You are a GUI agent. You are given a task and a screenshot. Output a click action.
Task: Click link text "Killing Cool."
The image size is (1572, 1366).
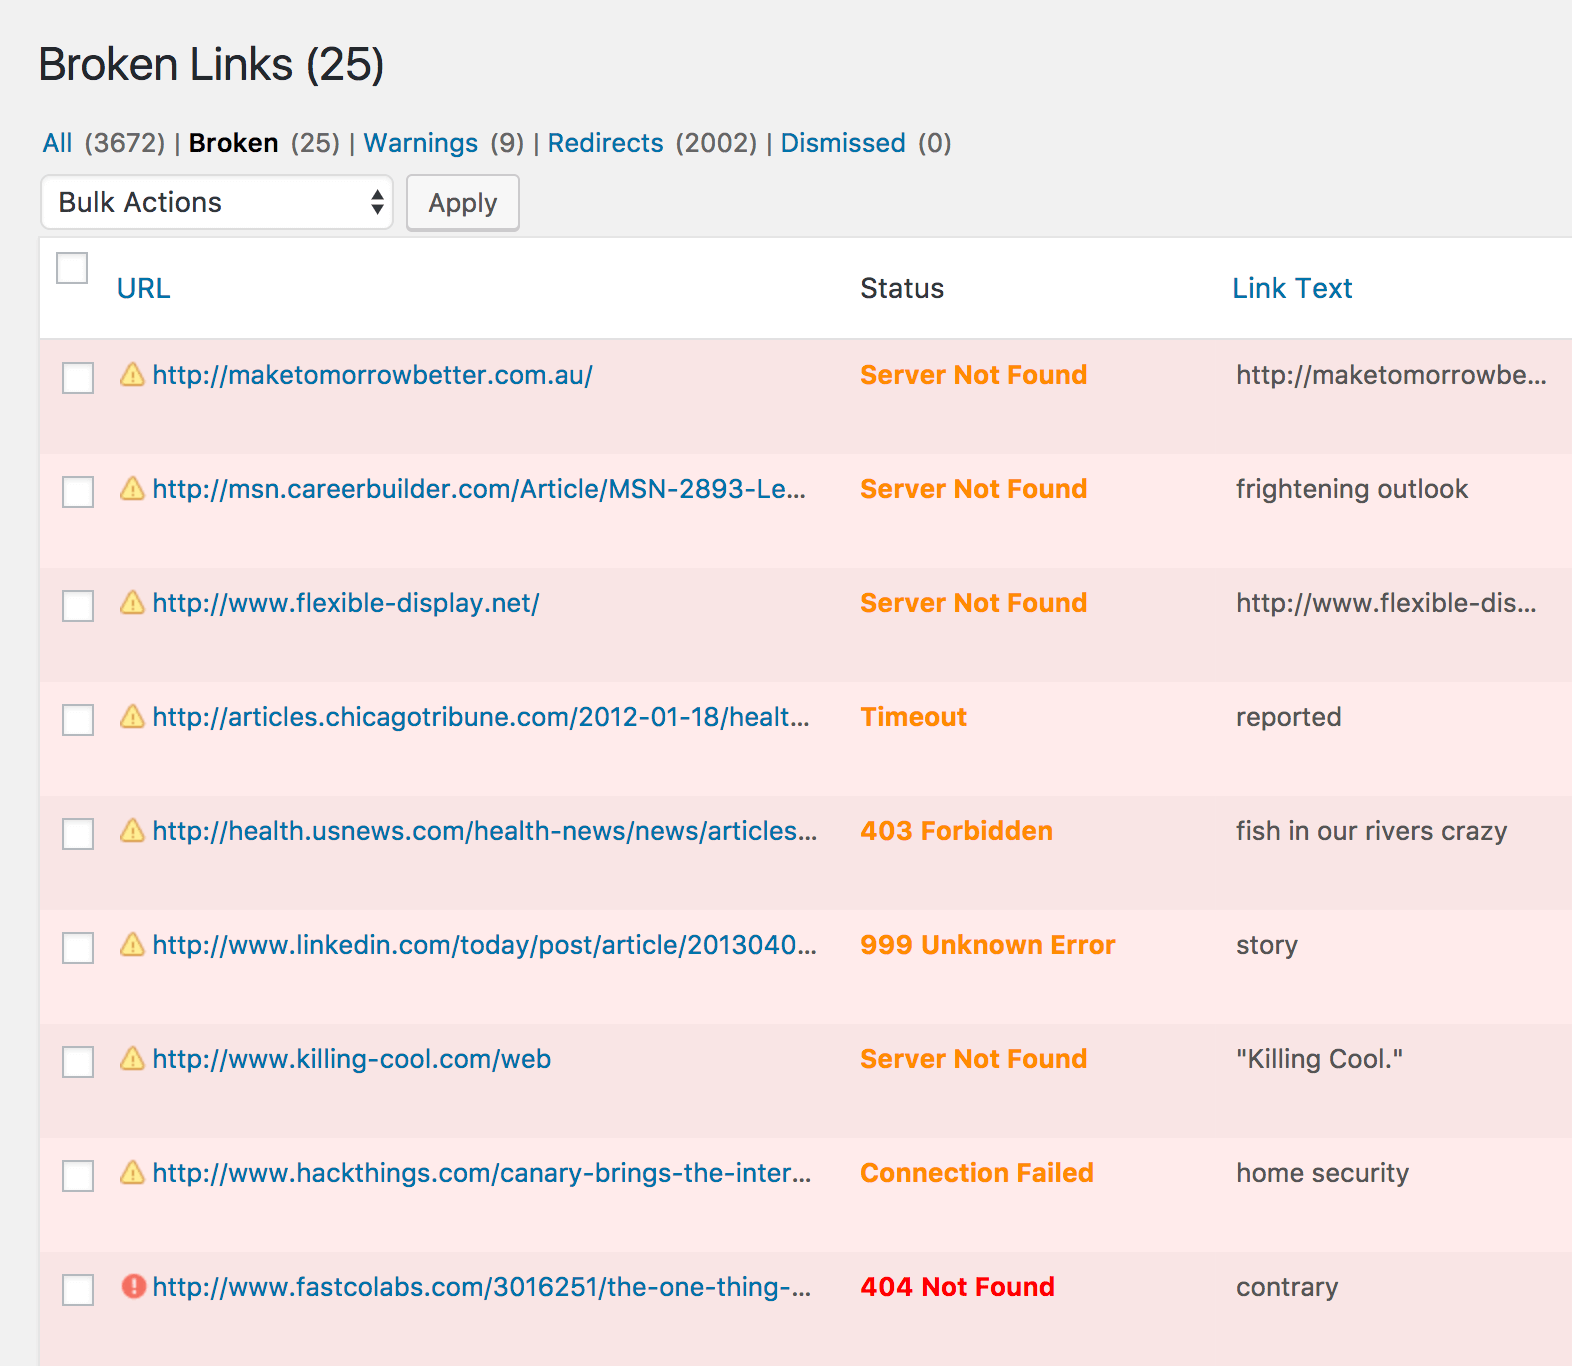(x=1319, y=1059)
